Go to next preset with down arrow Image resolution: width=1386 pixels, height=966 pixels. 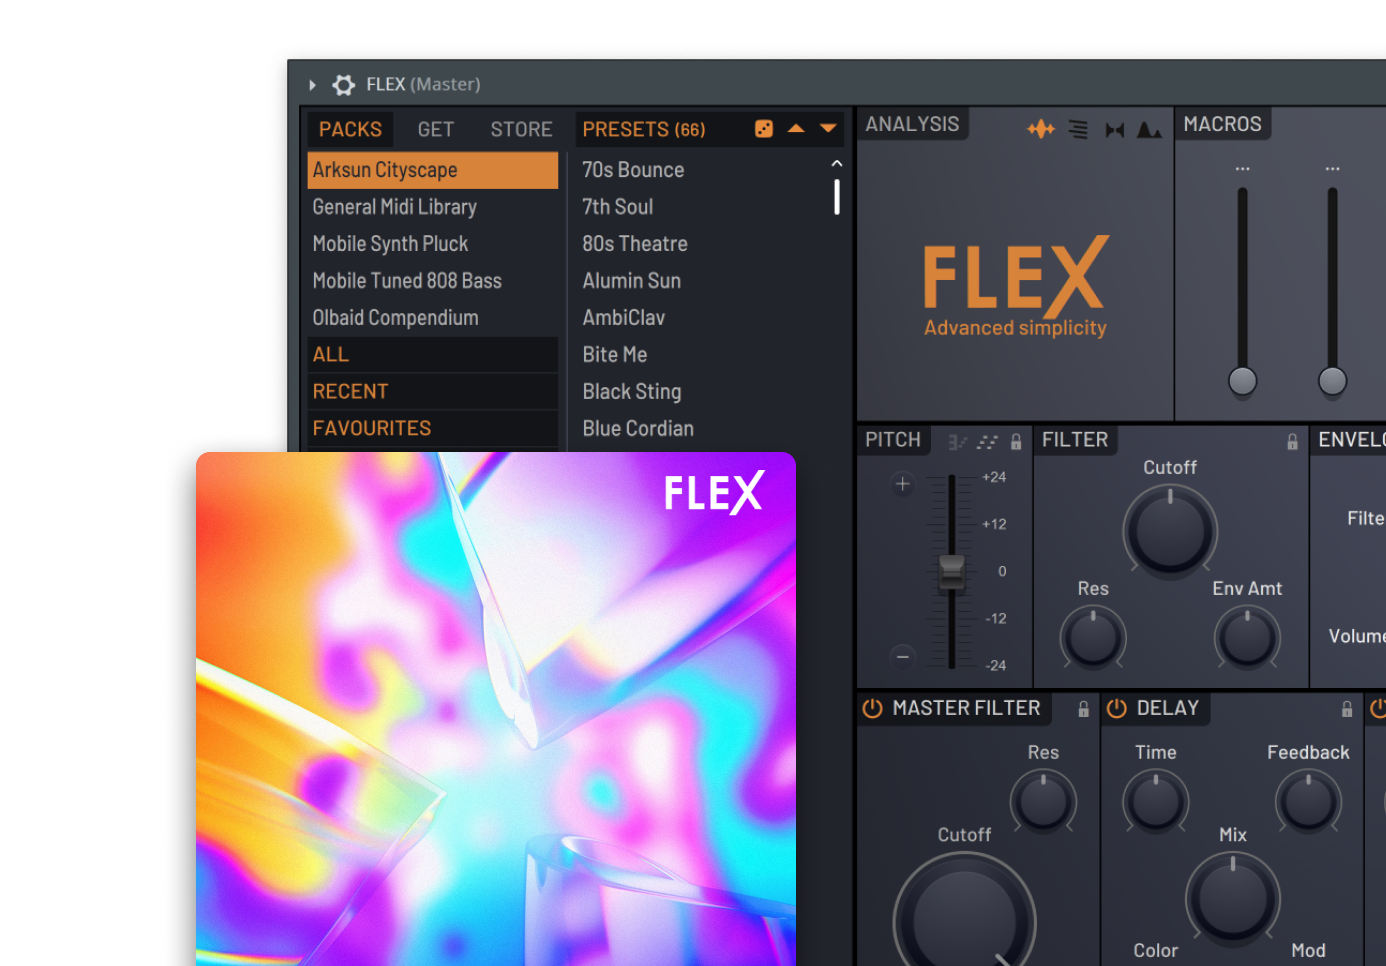click(x=828, y=128)
